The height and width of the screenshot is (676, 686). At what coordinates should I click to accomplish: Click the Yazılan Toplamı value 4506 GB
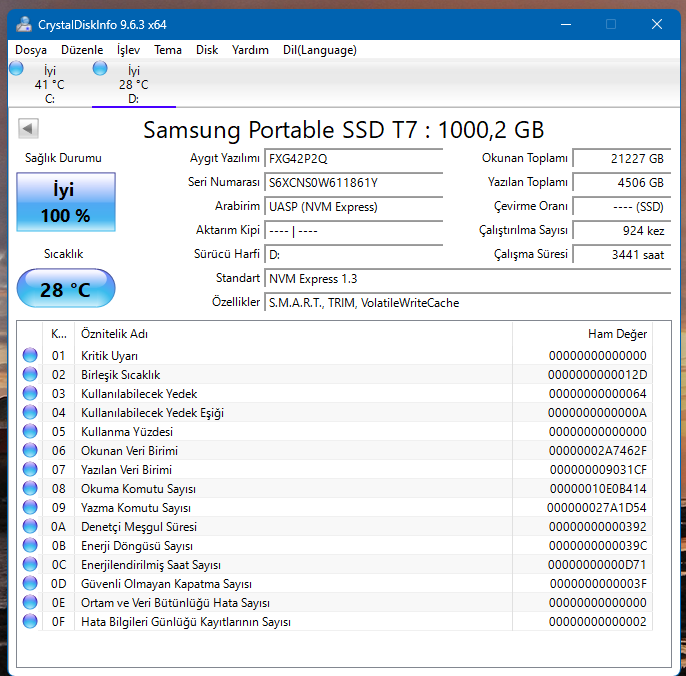pyautogui.click(x=622, y=182)
